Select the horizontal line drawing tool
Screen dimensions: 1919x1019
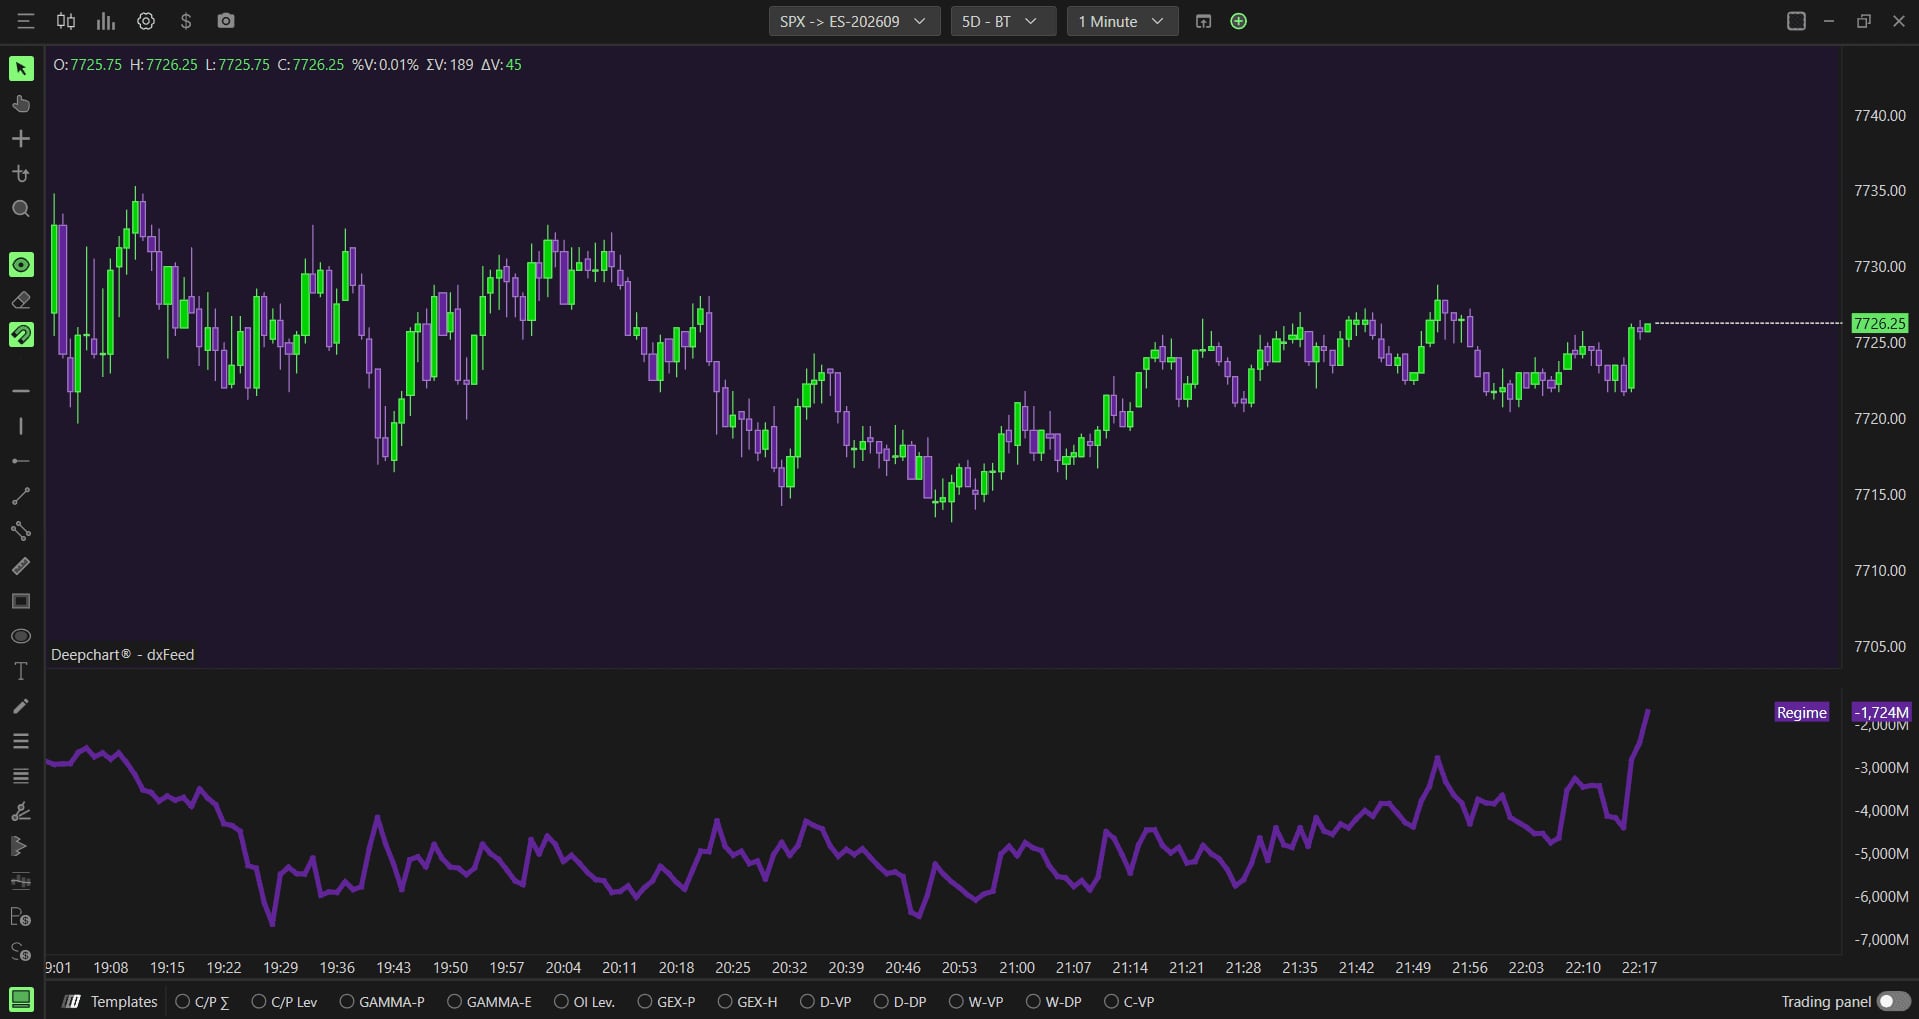(x=21, y=391)
